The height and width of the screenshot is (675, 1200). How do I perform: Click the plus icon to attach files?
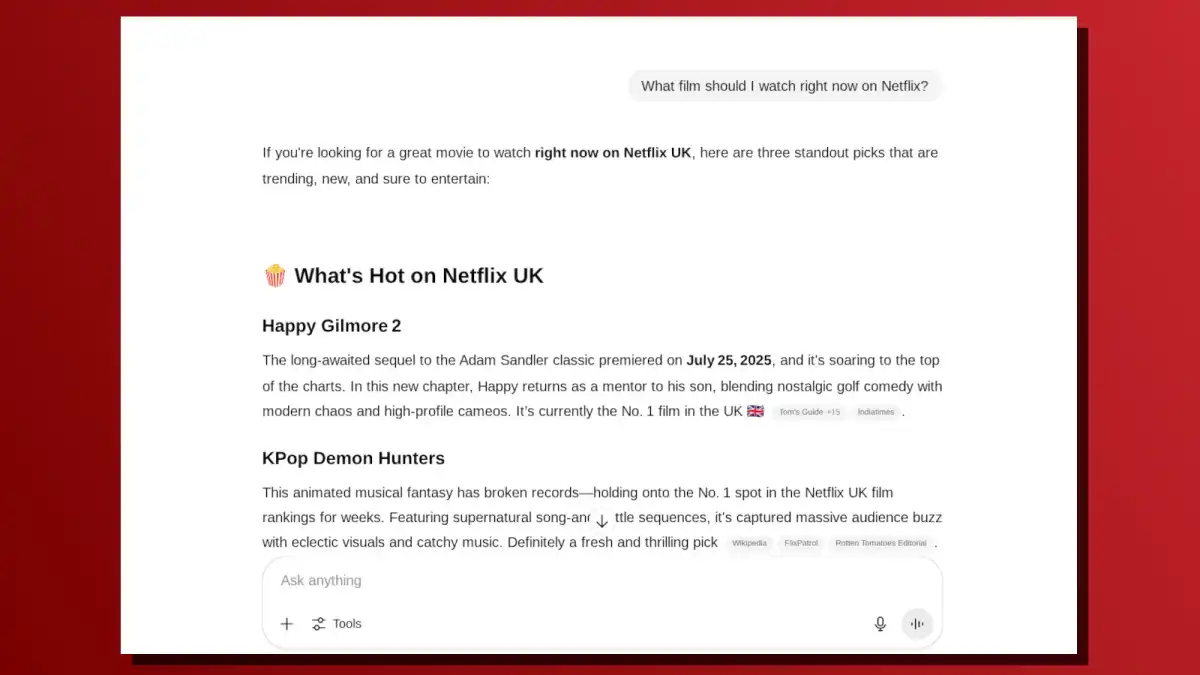point(287,624)
